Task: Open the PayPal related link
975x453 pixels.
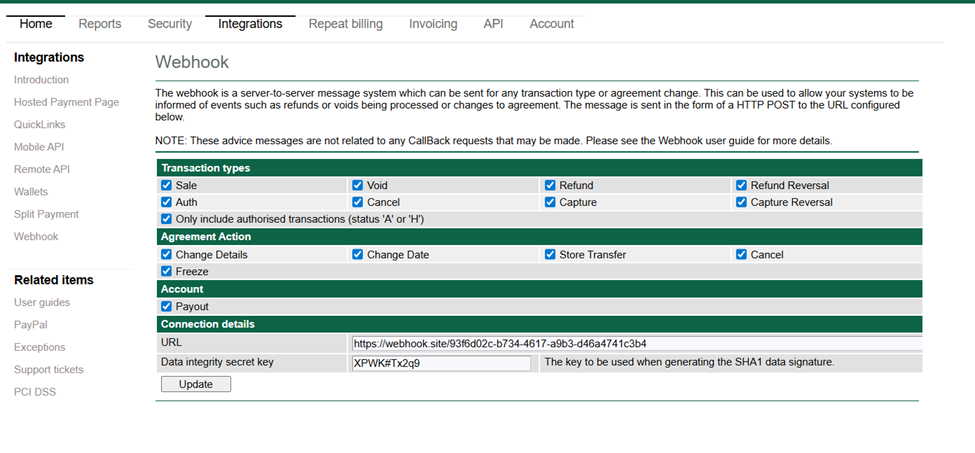Action: coord(31,324)
